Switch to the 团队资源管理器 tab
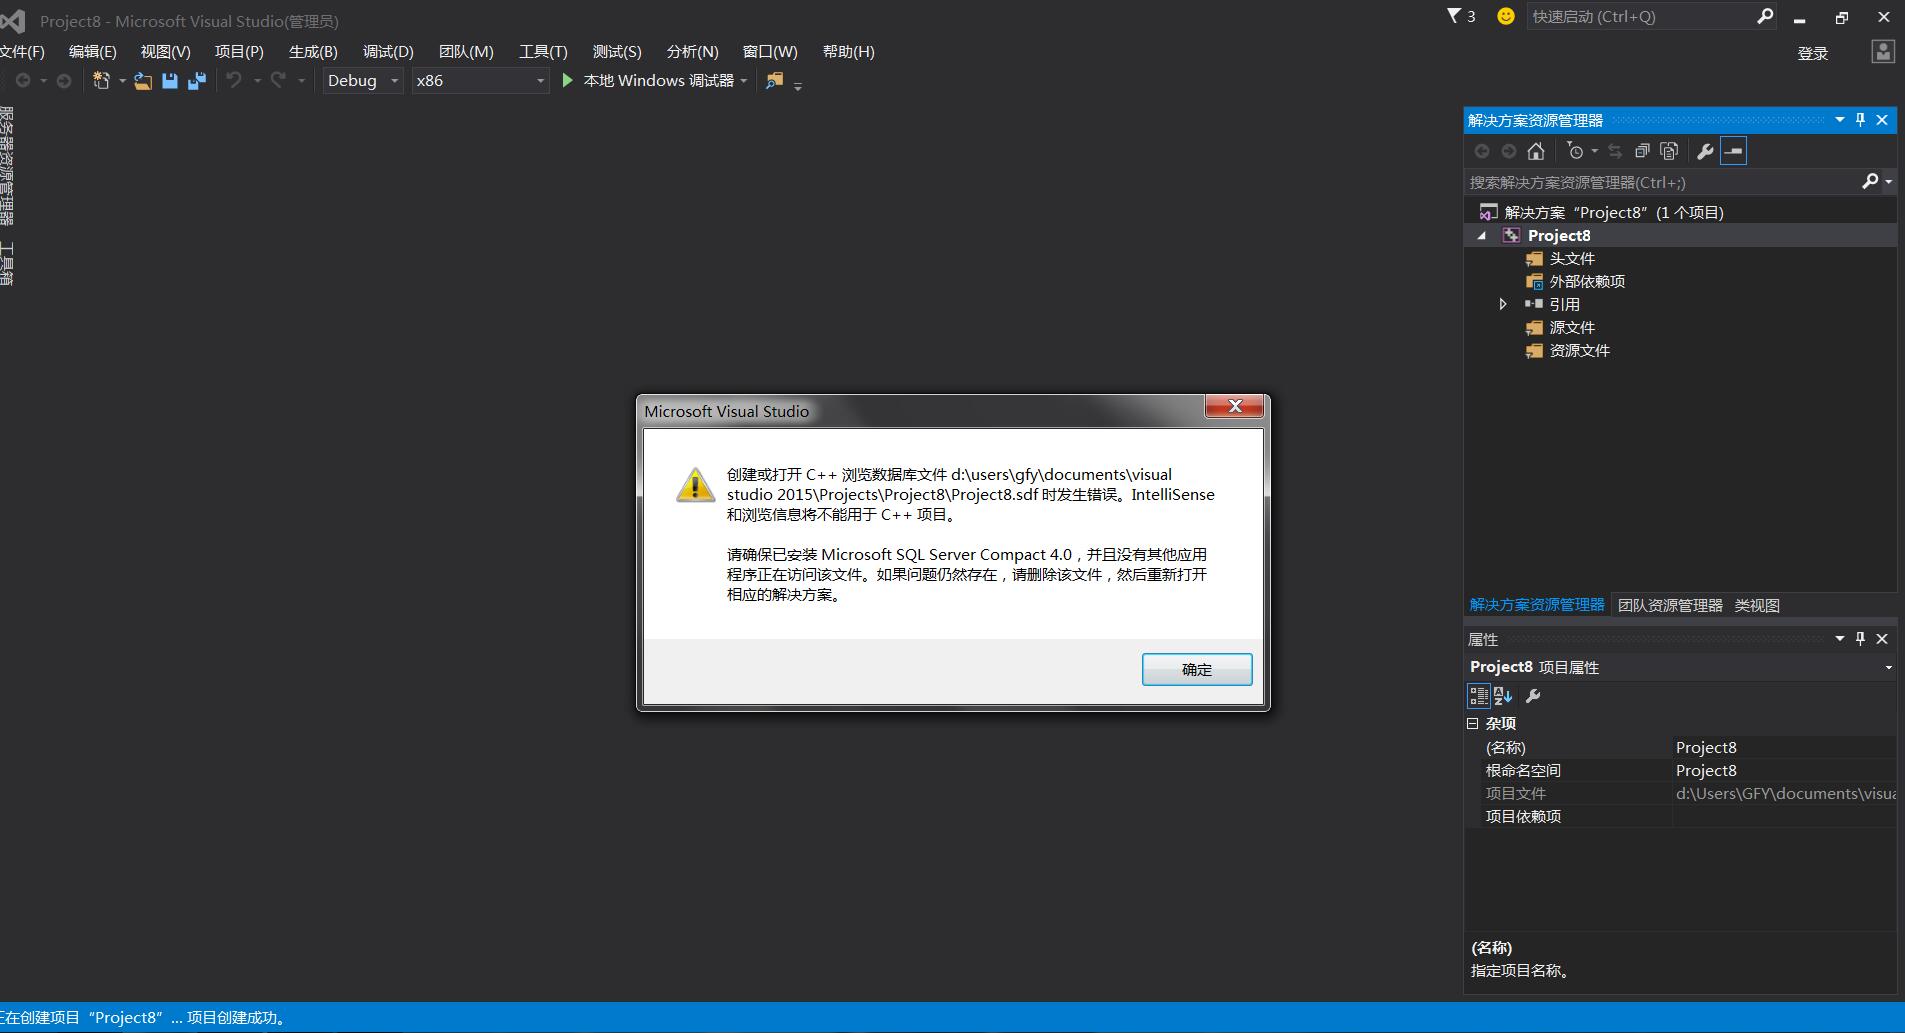 [x=1670, y=605]
